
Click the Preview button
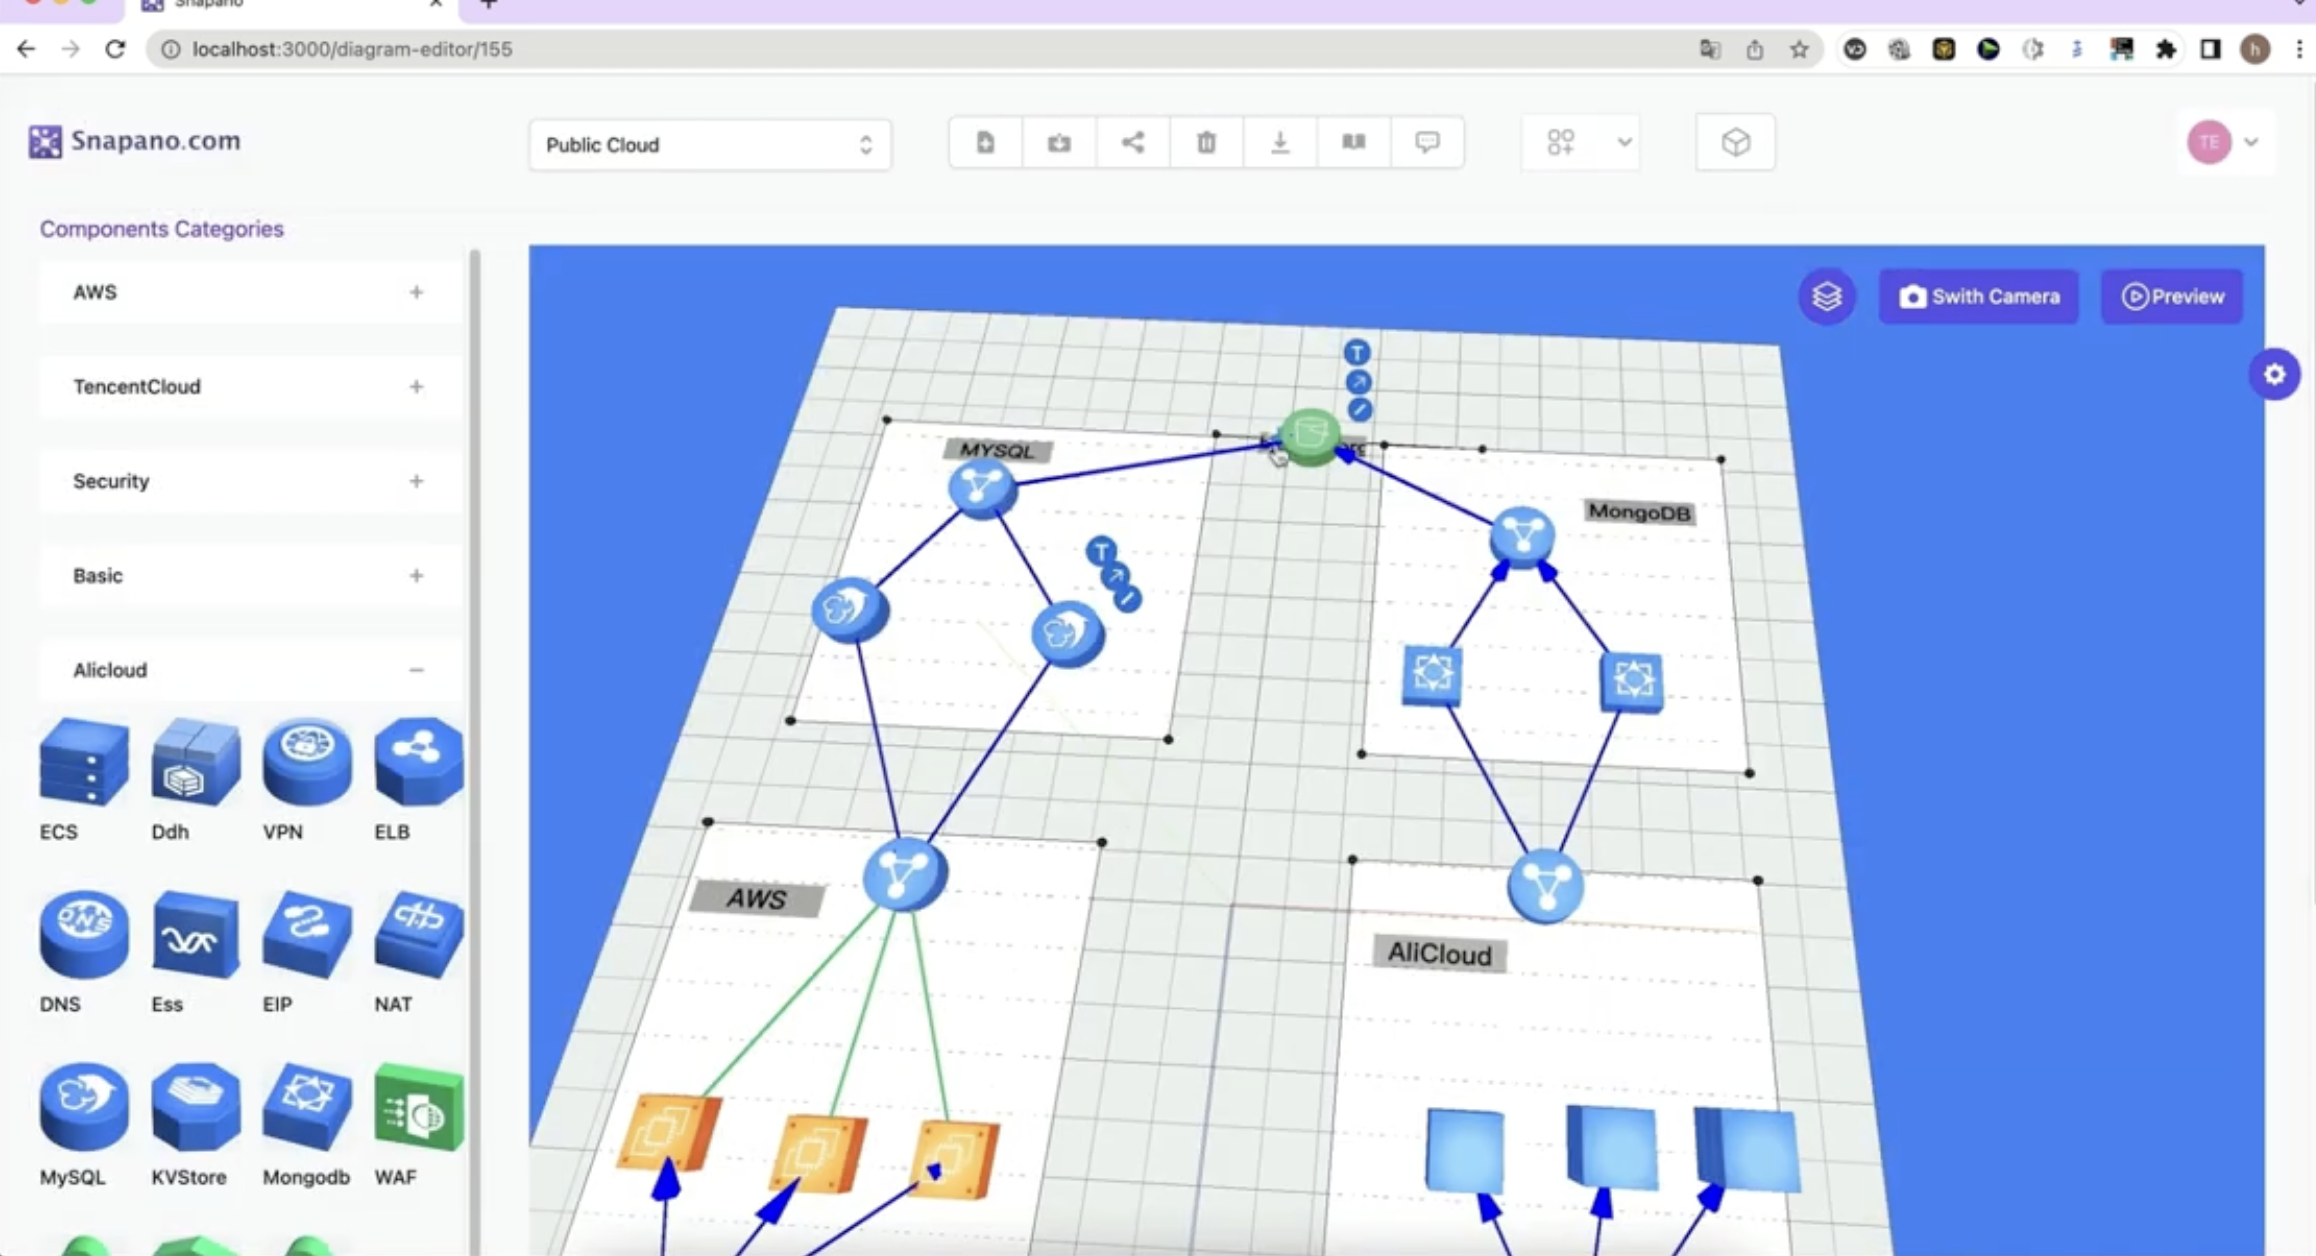[2172, 296]
